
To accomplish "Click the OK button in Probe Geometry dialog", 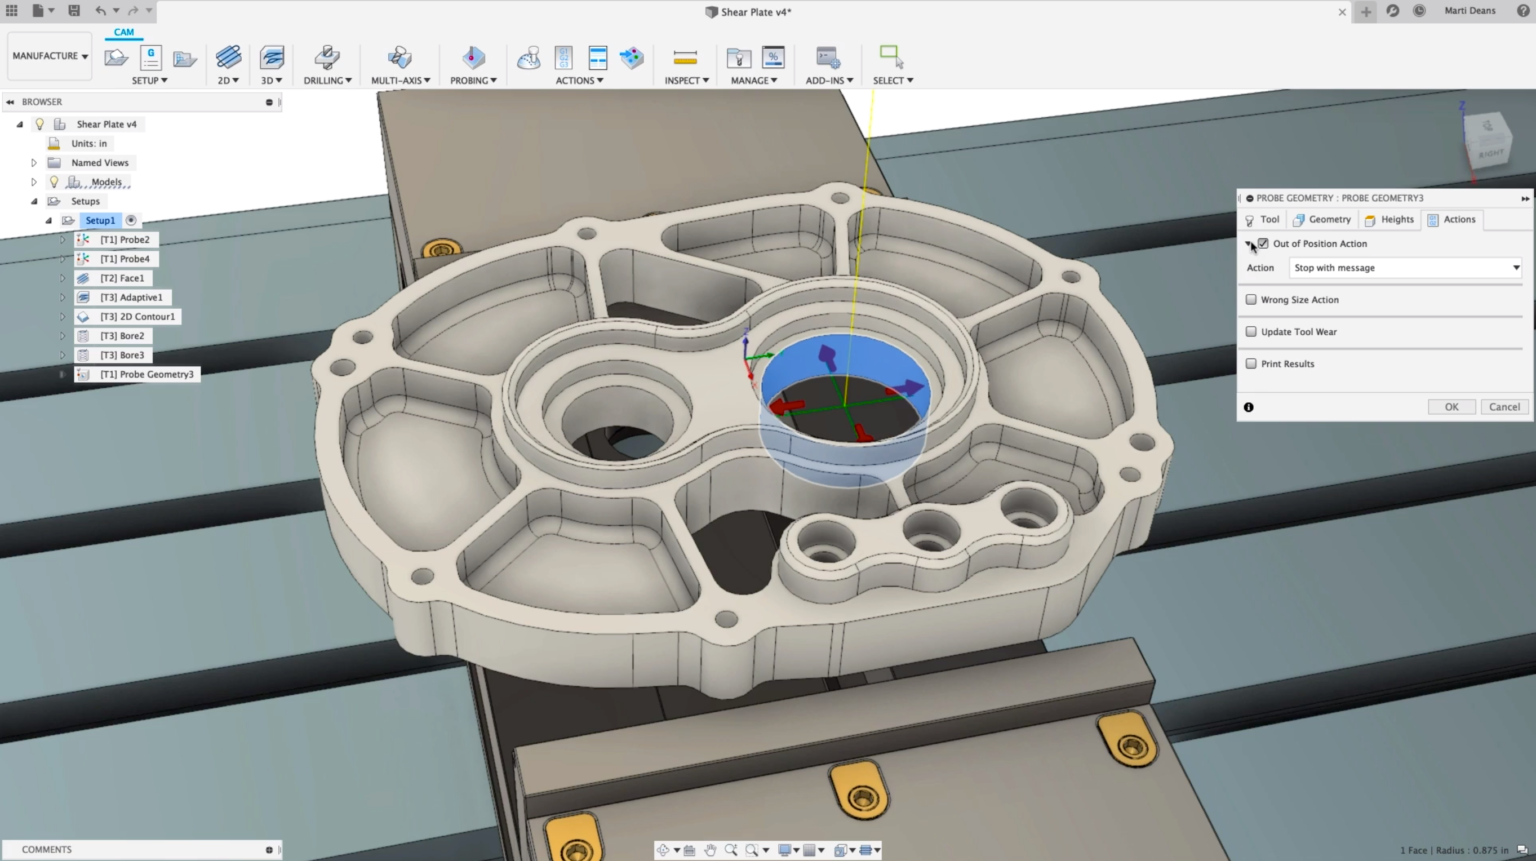I will [1451, 407].
